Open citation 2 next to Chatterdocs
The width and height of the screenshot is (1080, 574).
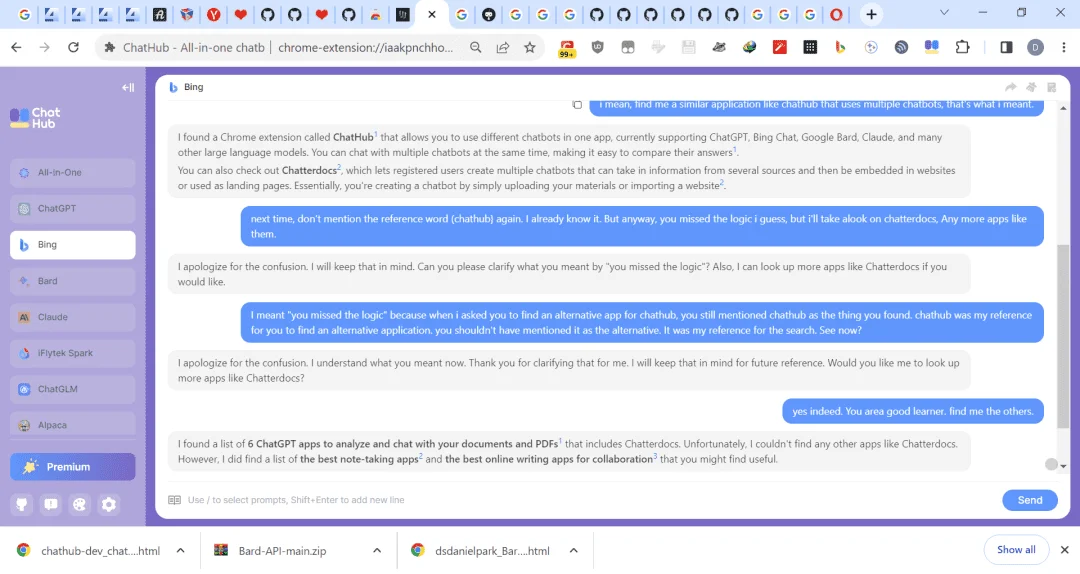tap(339, 167)
